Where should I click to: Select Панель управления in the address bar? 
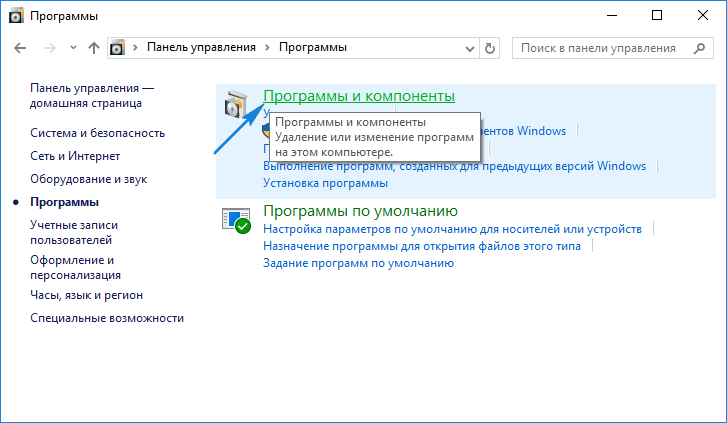[201, 47]
